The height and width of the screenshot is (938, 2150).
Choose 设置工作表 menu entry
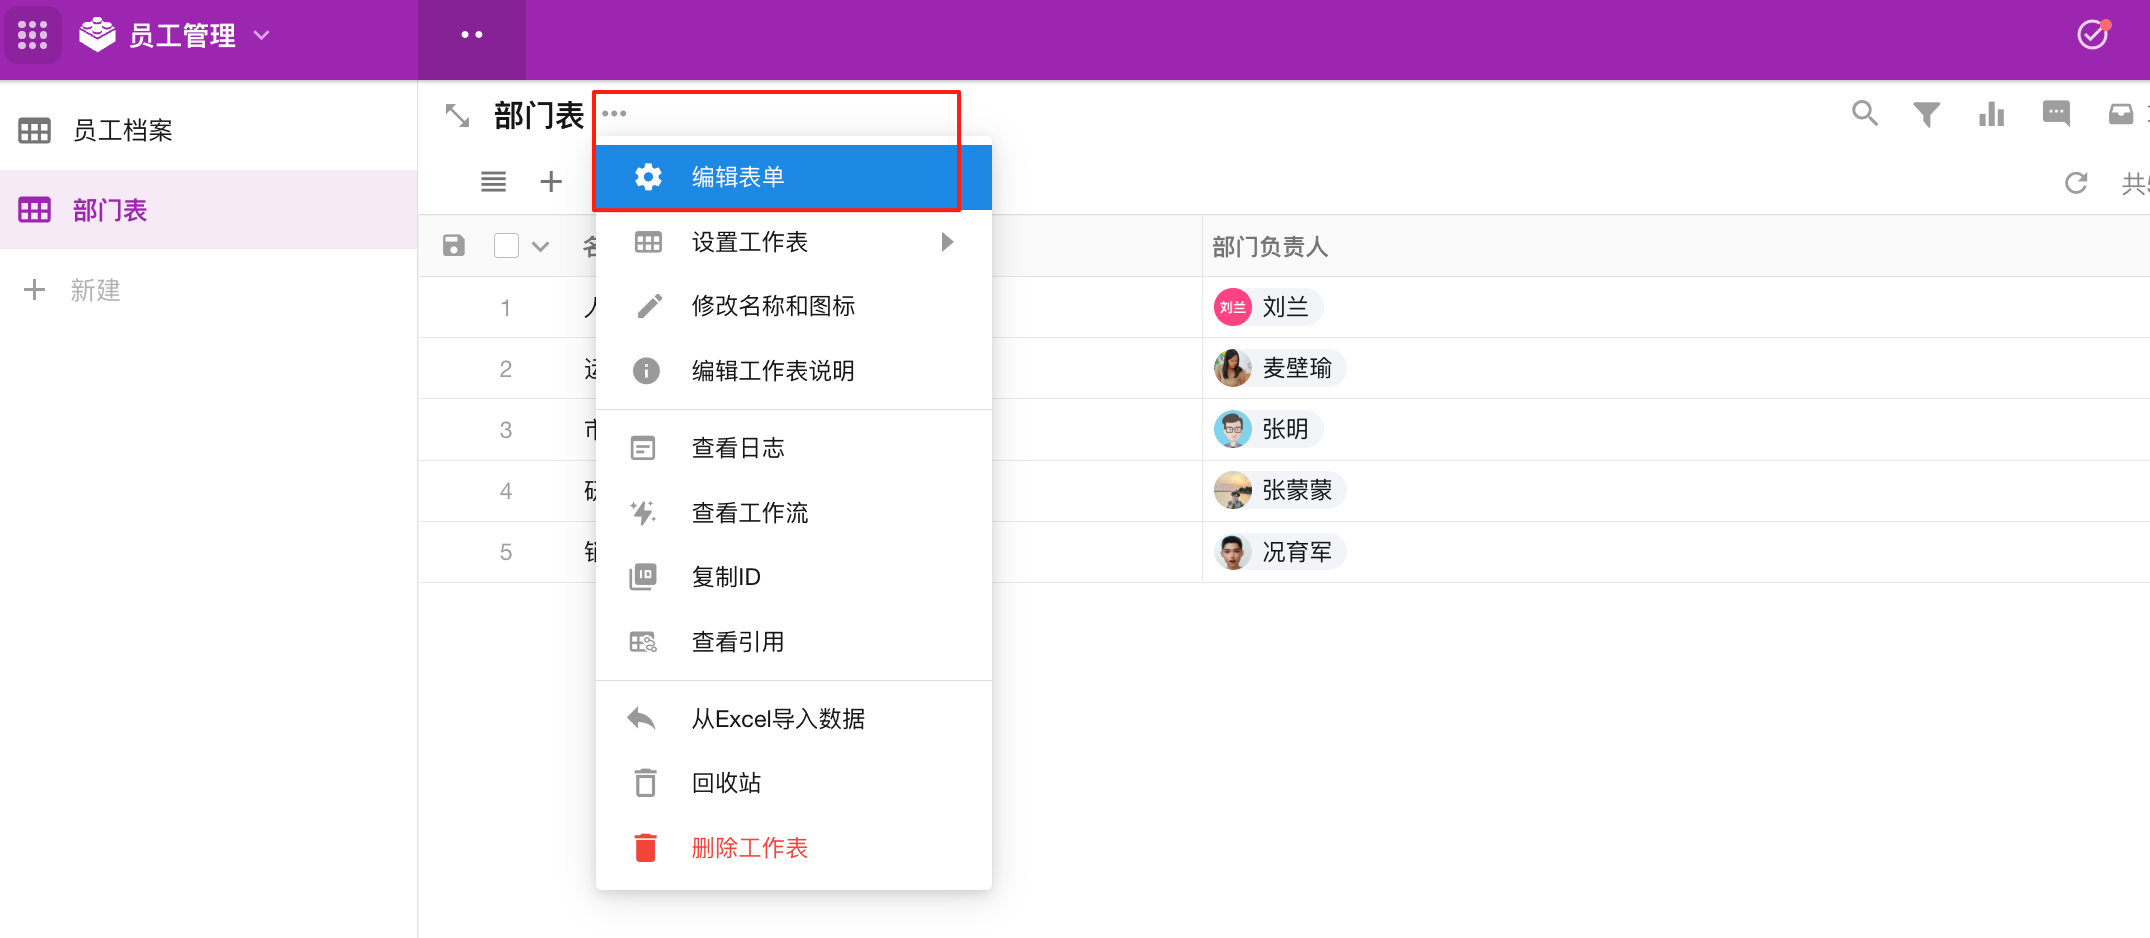pos(794,242)
